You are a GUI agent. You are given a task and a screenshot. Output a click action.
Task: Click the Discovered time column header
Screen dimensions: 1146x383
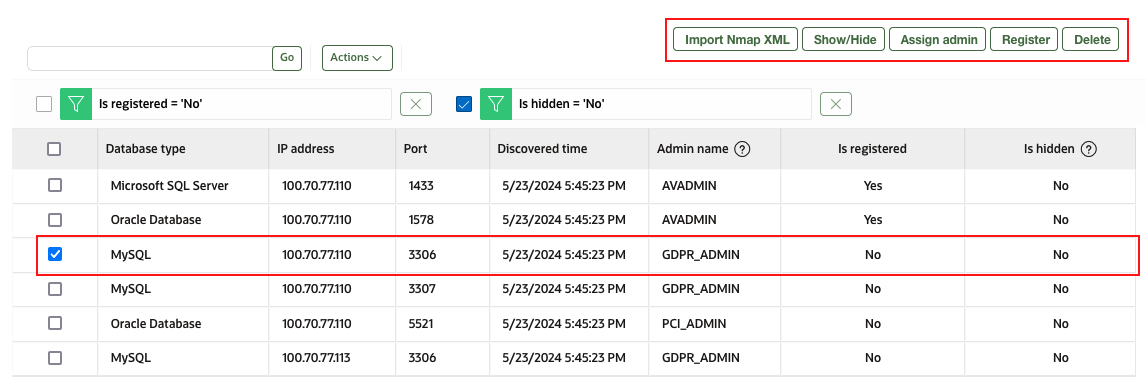tap(542, 149)
